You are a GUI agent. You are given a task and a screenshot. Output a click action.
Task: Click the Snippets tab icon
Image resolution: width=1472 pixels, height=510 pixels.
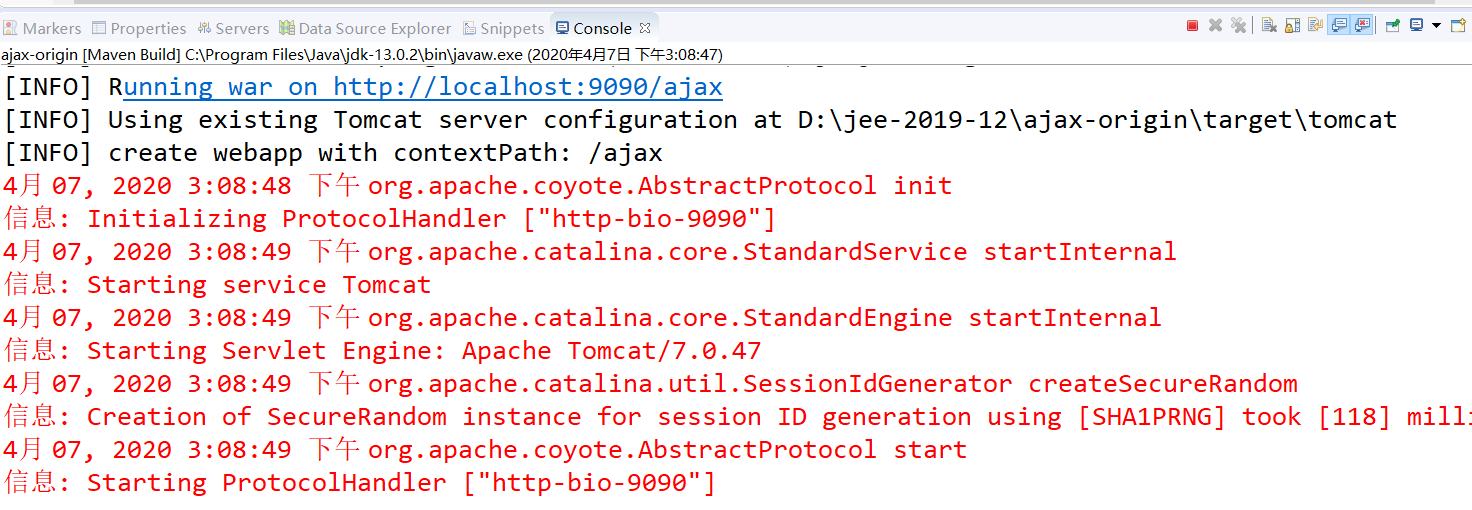[x=468, y=28]
